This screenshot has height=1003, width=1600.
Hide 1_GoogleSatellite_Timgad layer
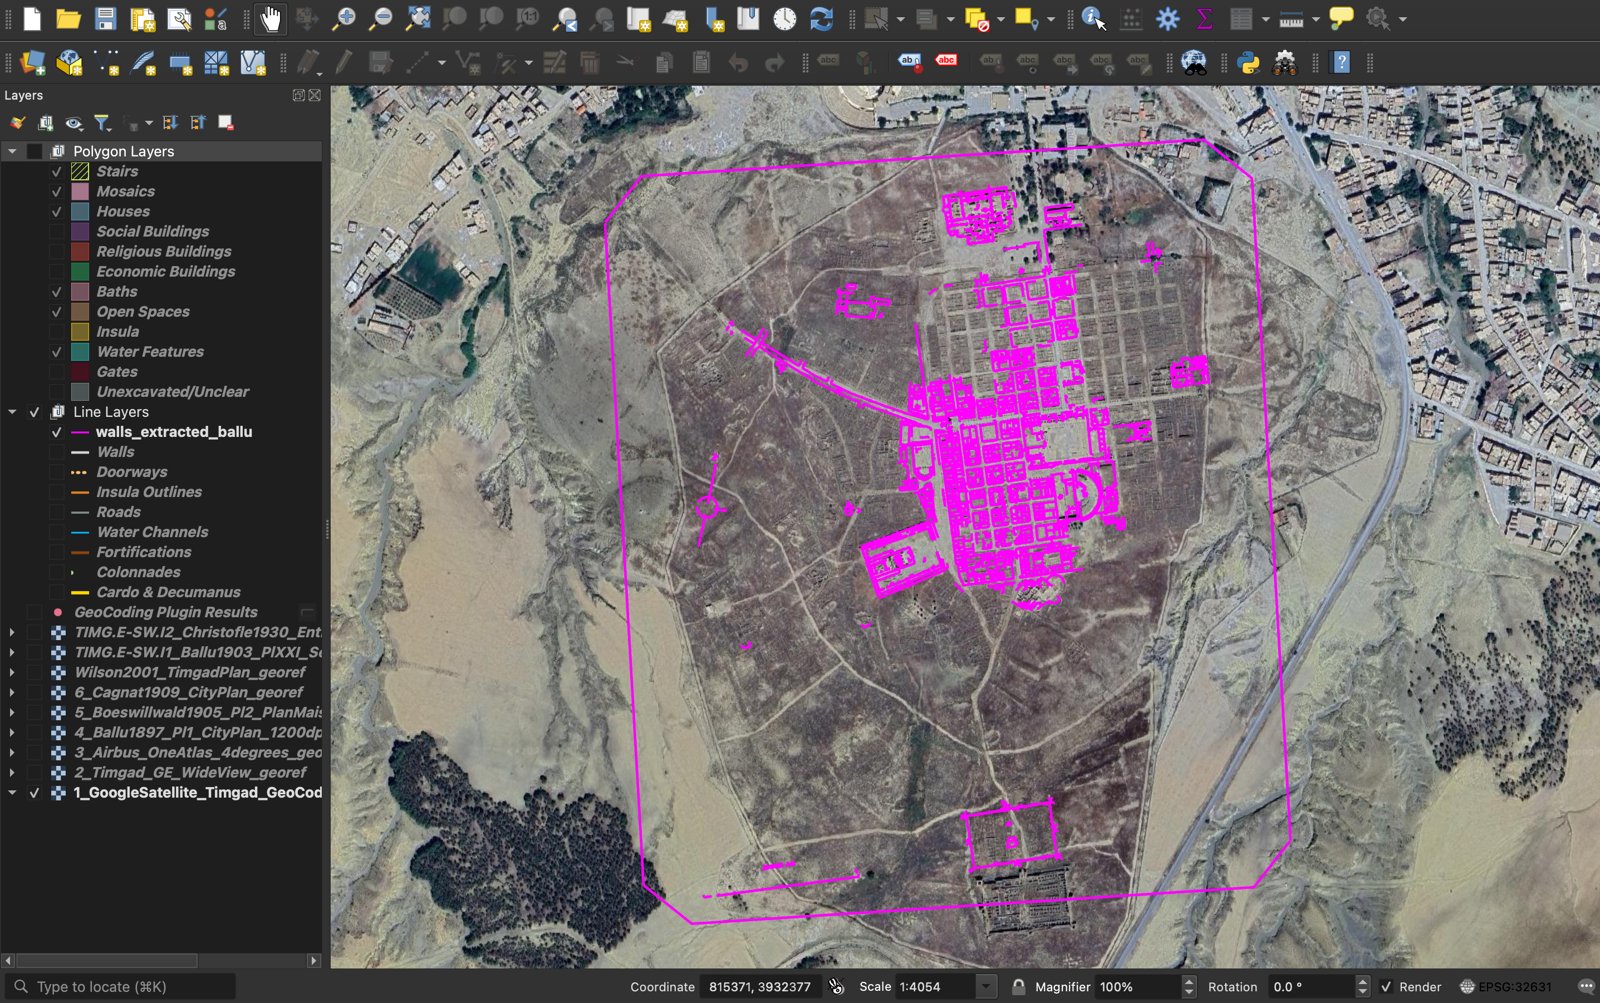(x=35, y=793)
